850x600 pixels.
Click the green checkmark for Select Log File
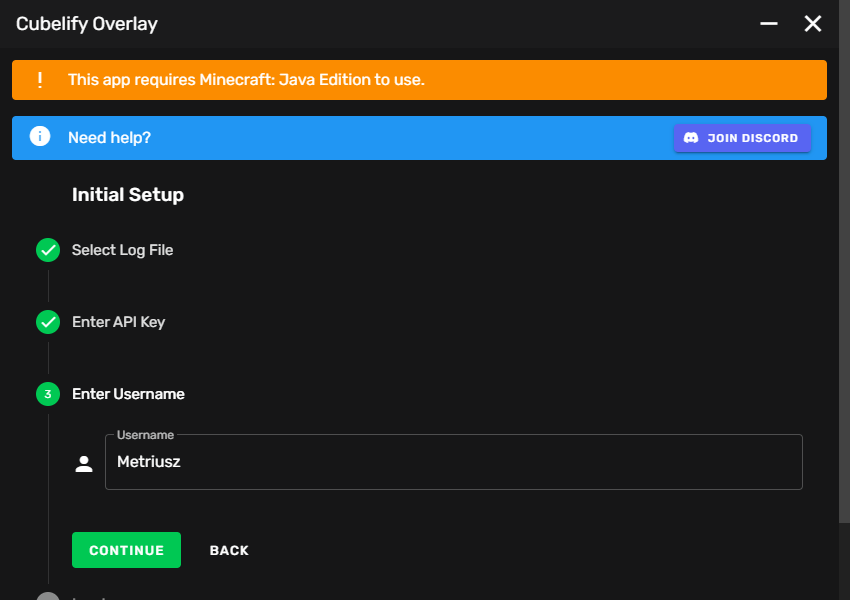[48, 250]
